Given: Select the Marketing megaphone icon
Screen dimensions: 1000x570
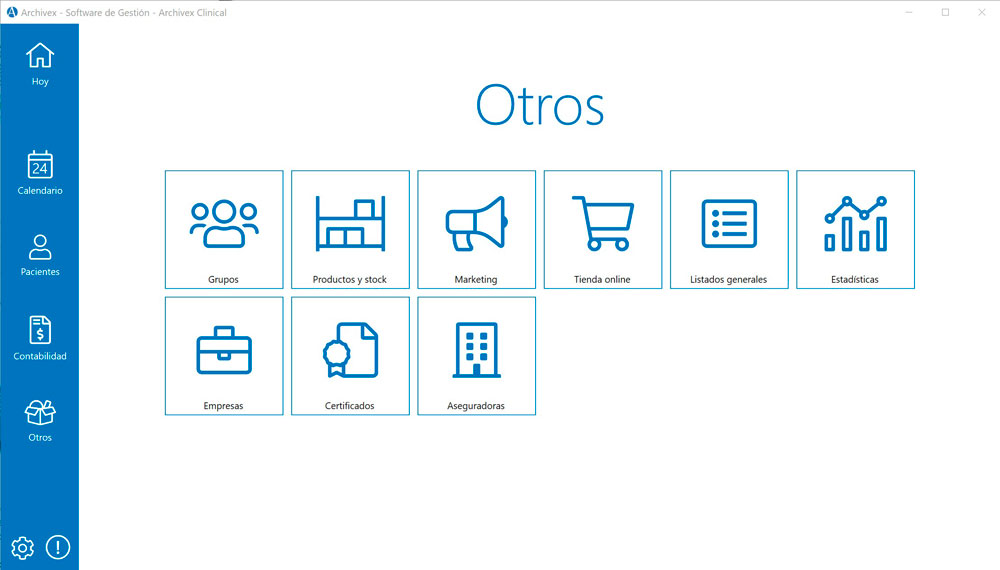Looking at the screenshot, I should click(476, 230).
